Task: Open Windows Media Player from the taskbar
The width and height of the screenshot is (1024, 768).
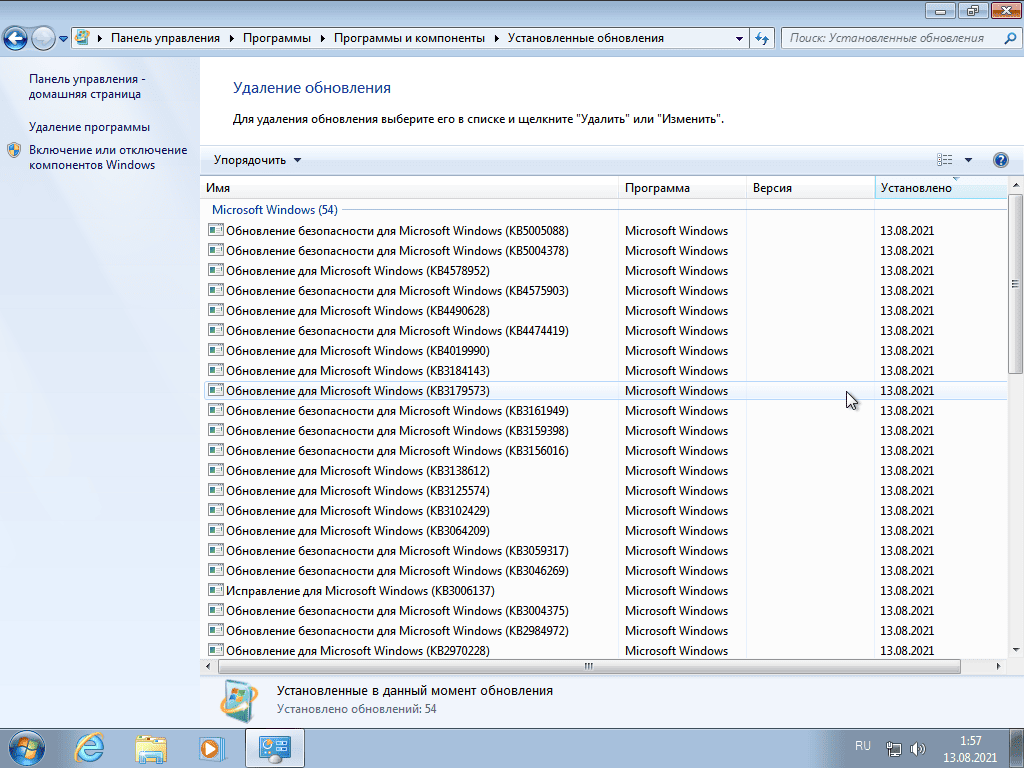Action: coord(212,748)
